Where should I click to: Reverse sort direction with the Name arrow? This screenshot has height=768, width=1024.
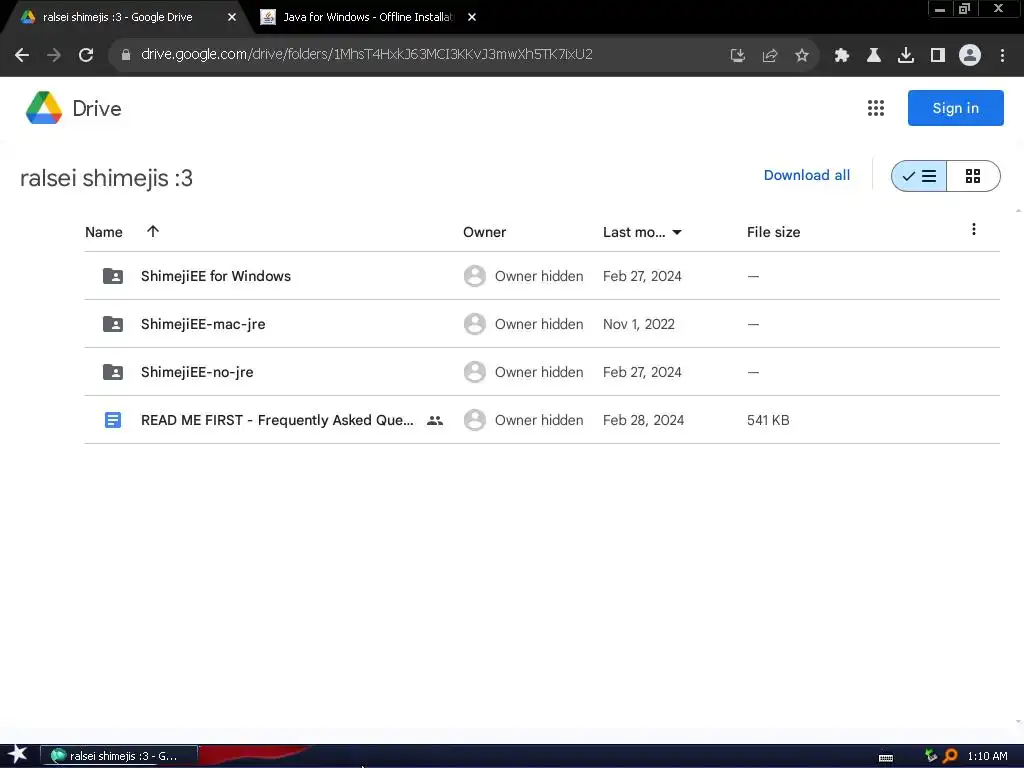click(x=153, y=231)
